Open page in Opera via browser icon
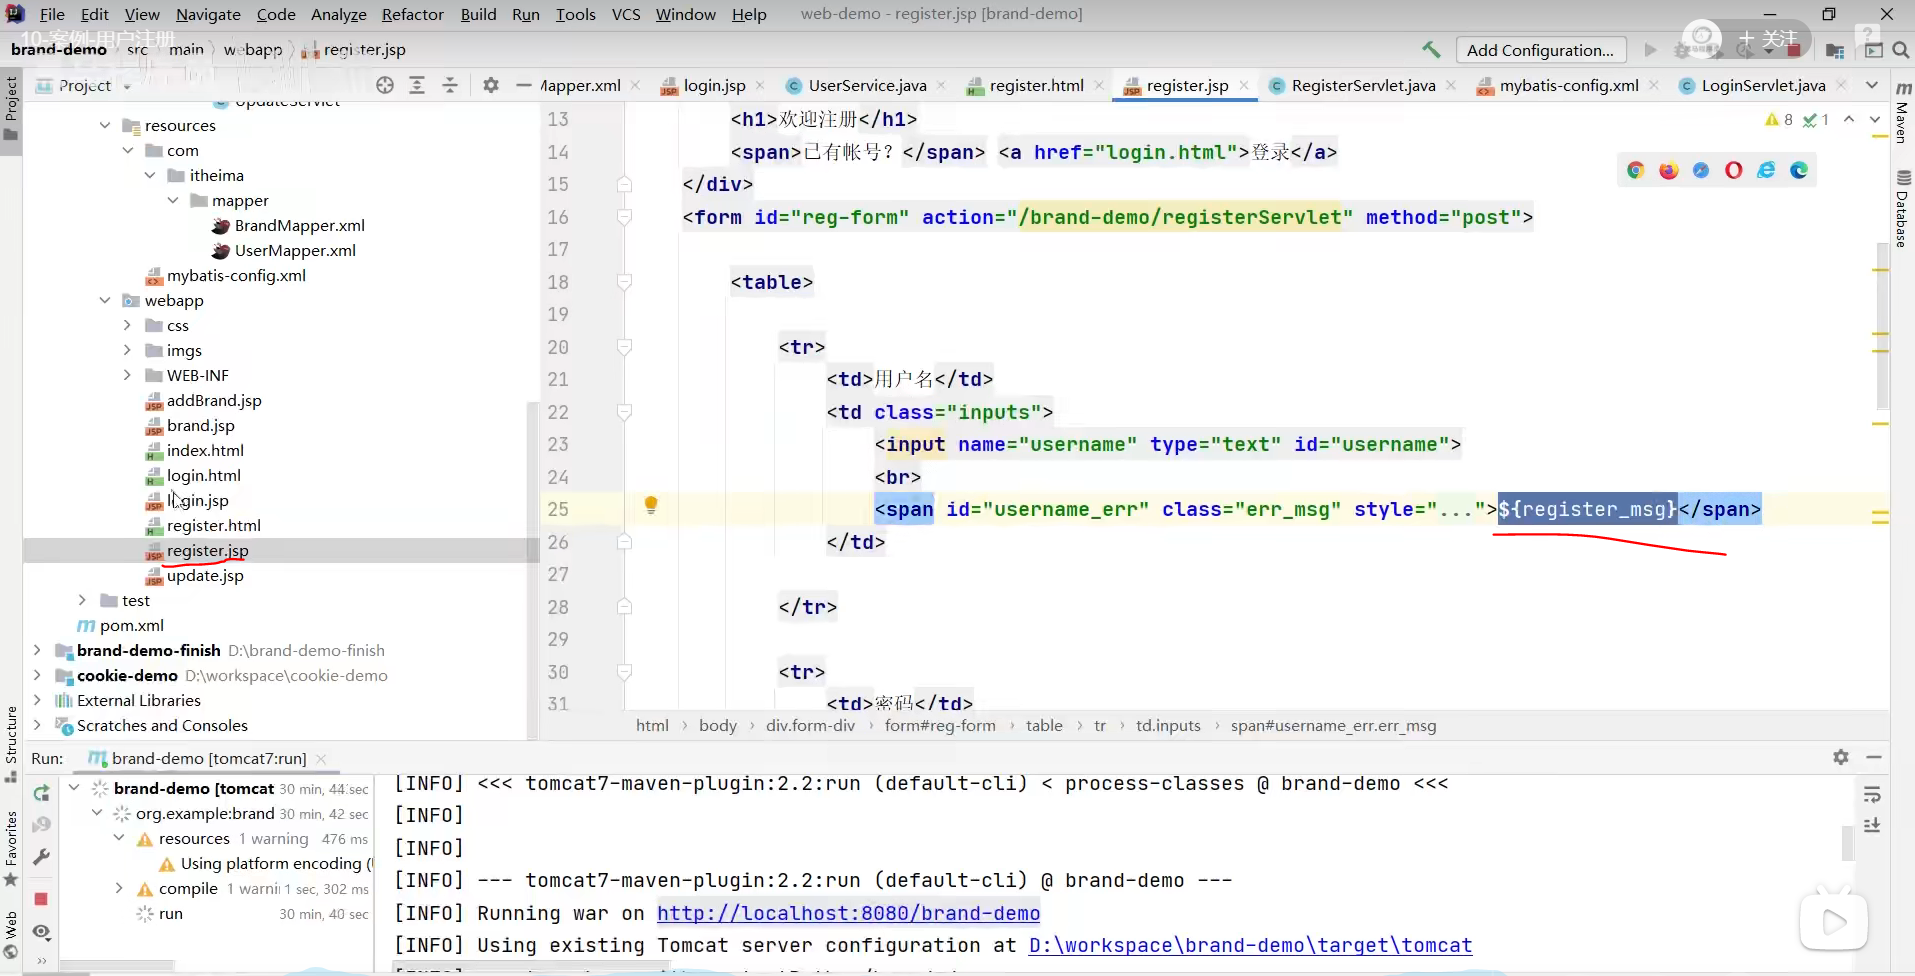1915x976 pixels. pos(1734,170)
